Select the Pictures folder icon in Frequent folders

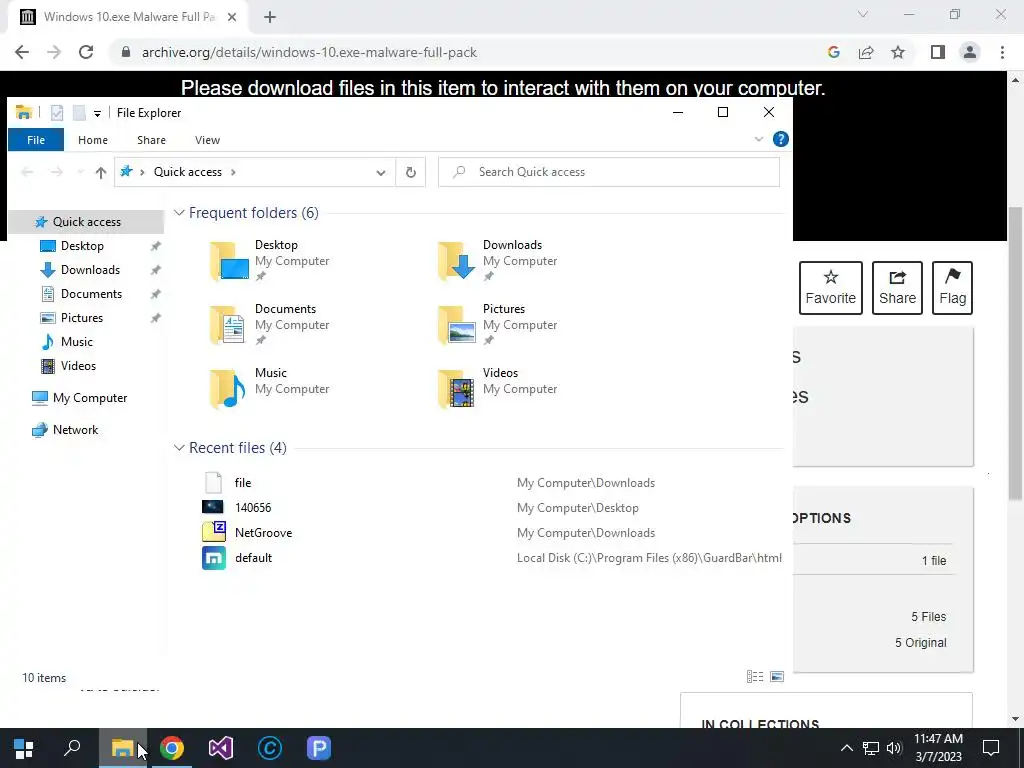(456, 325)
